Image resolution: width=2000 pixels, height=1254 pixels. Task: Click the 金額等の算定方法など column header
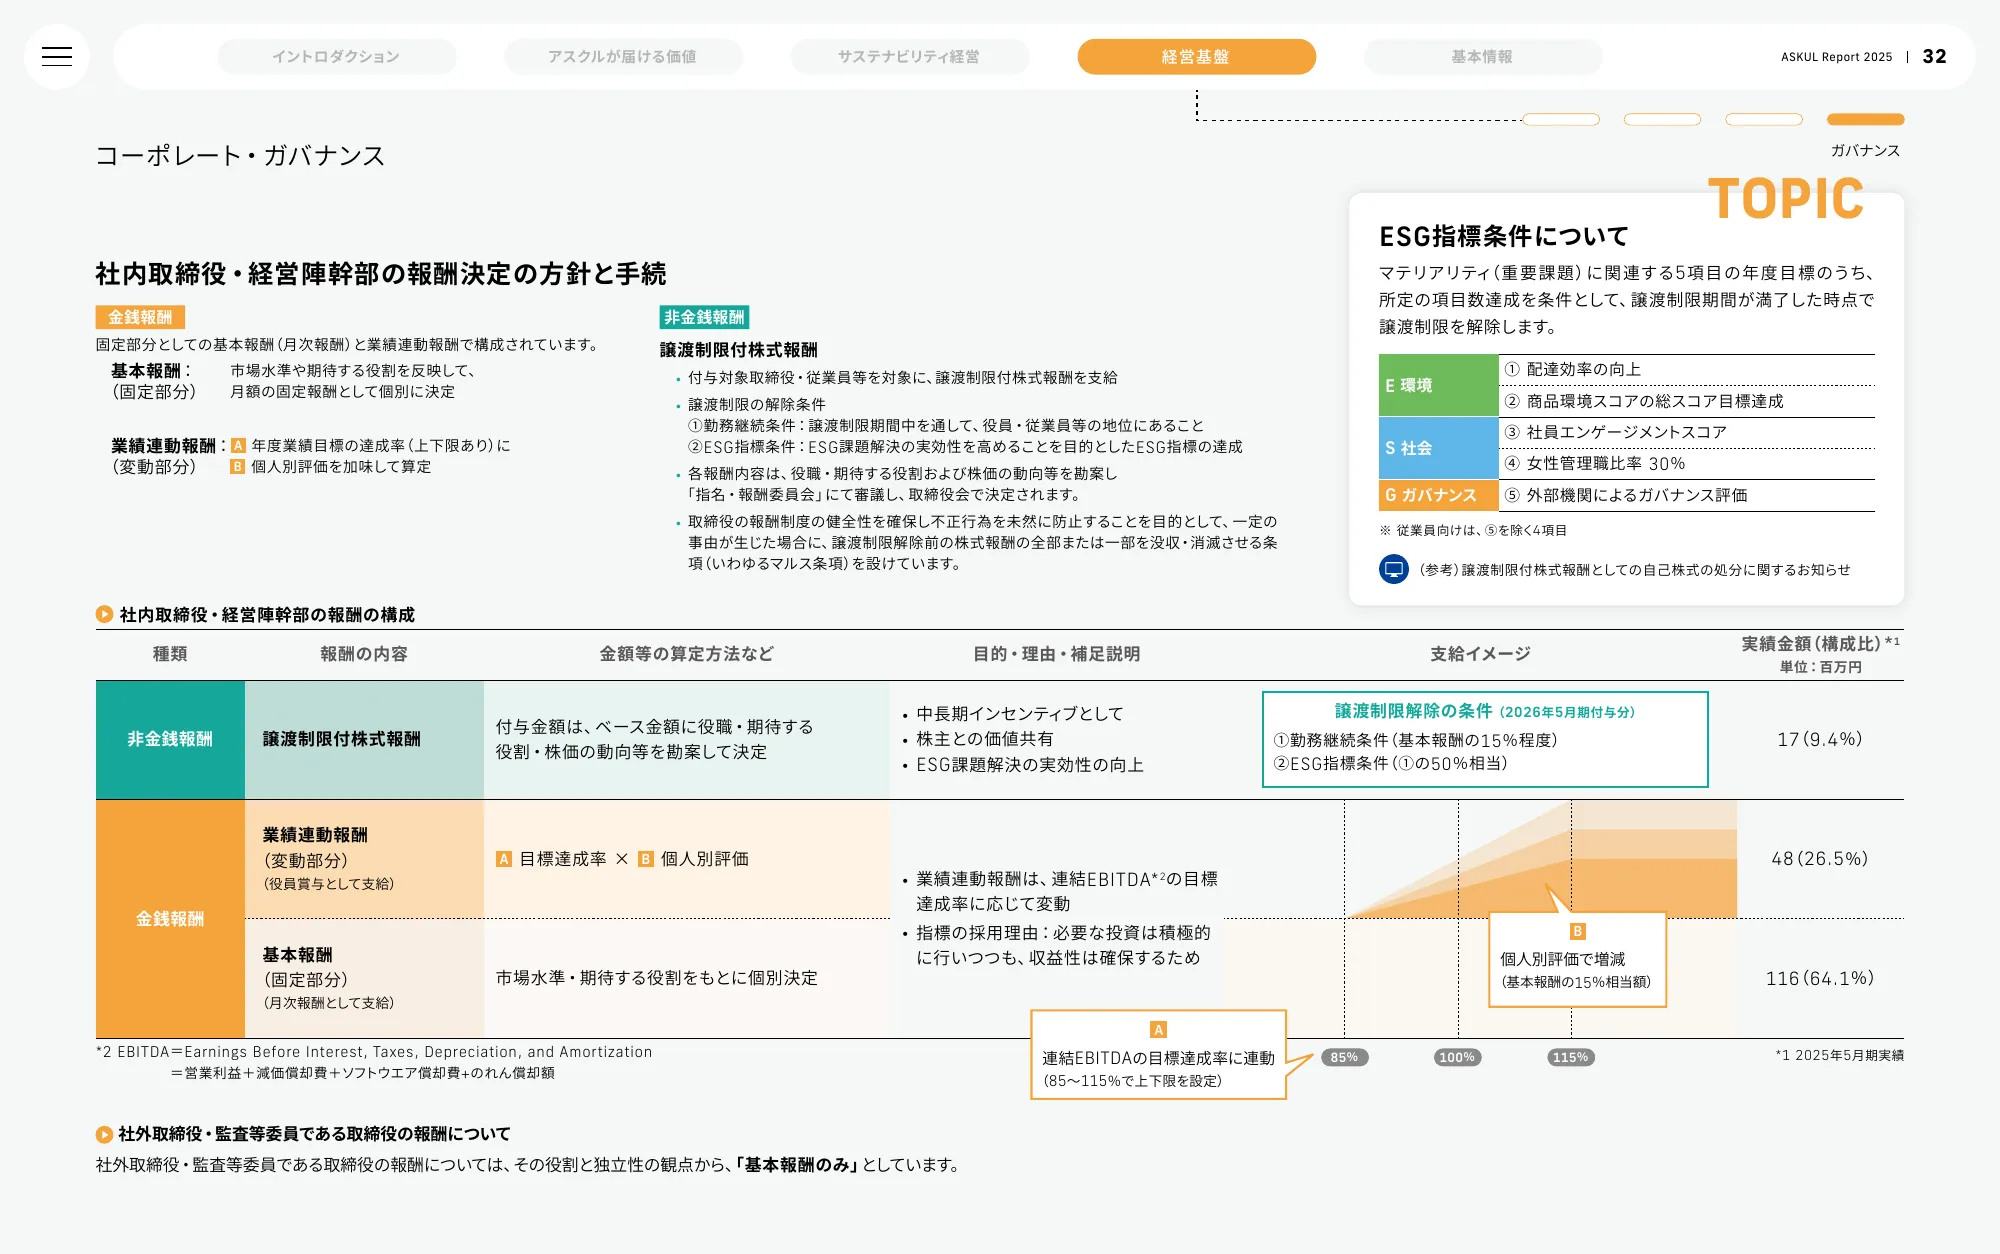[x=687, y=654]
